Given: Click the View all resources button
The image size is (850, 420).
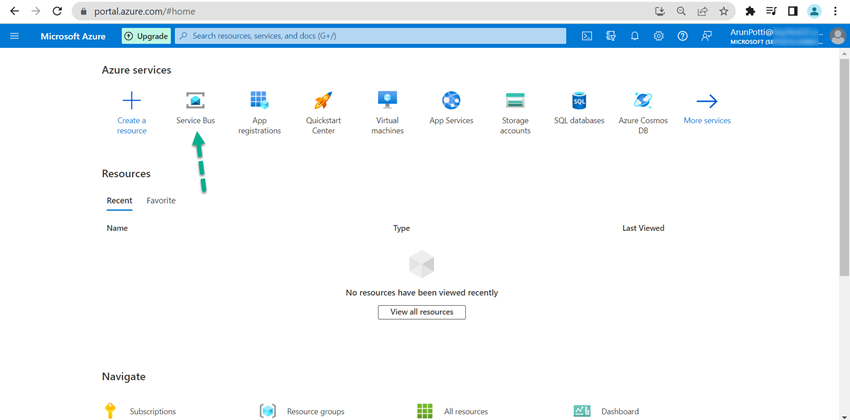Looking at the screenshot, I should pyautogui.click(x=422, y=312).
